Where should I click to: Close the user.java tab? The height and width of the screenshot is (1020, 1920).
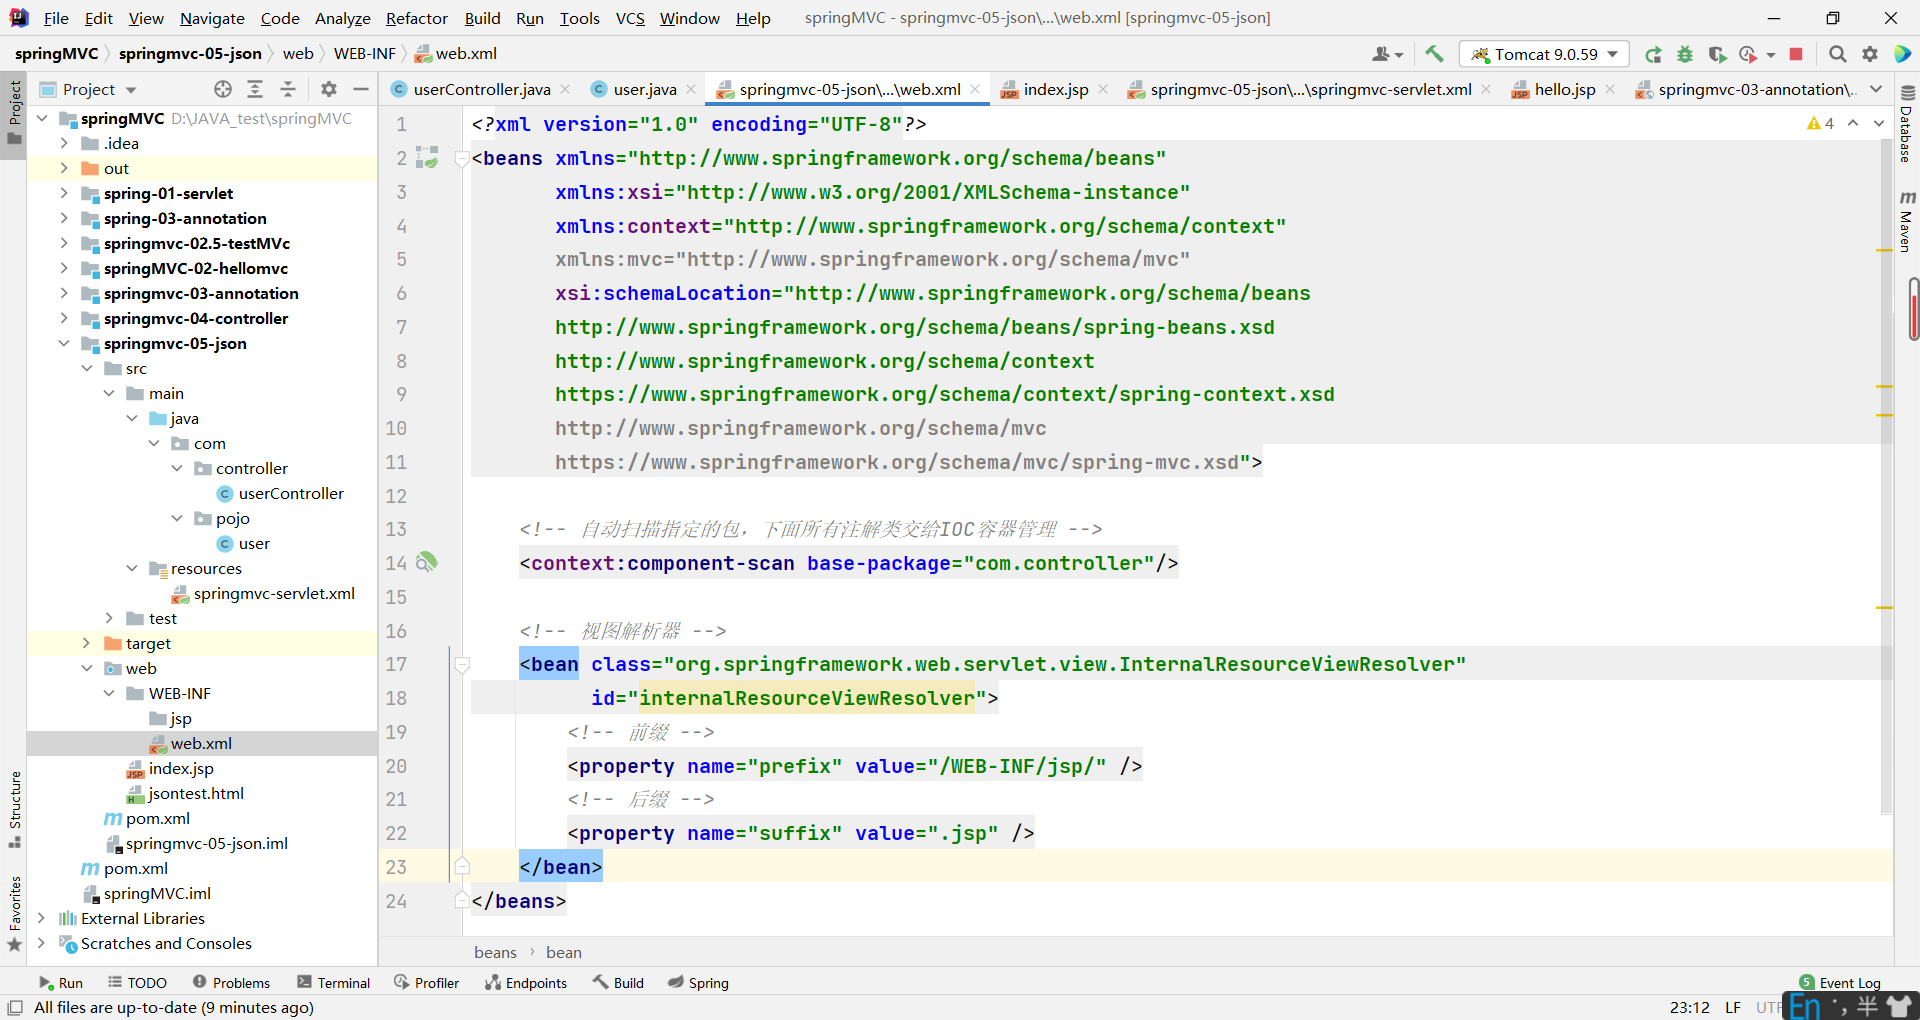click(691, 89)
